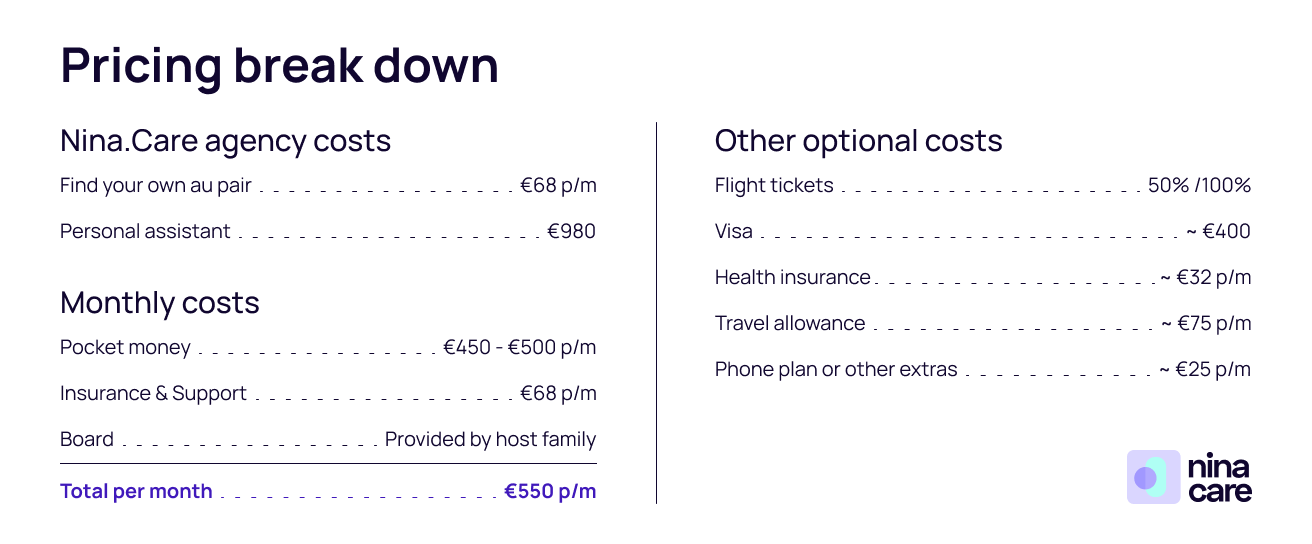
Task: Select the bold '€550 p/m' total
Action: [x=549, y=492]
